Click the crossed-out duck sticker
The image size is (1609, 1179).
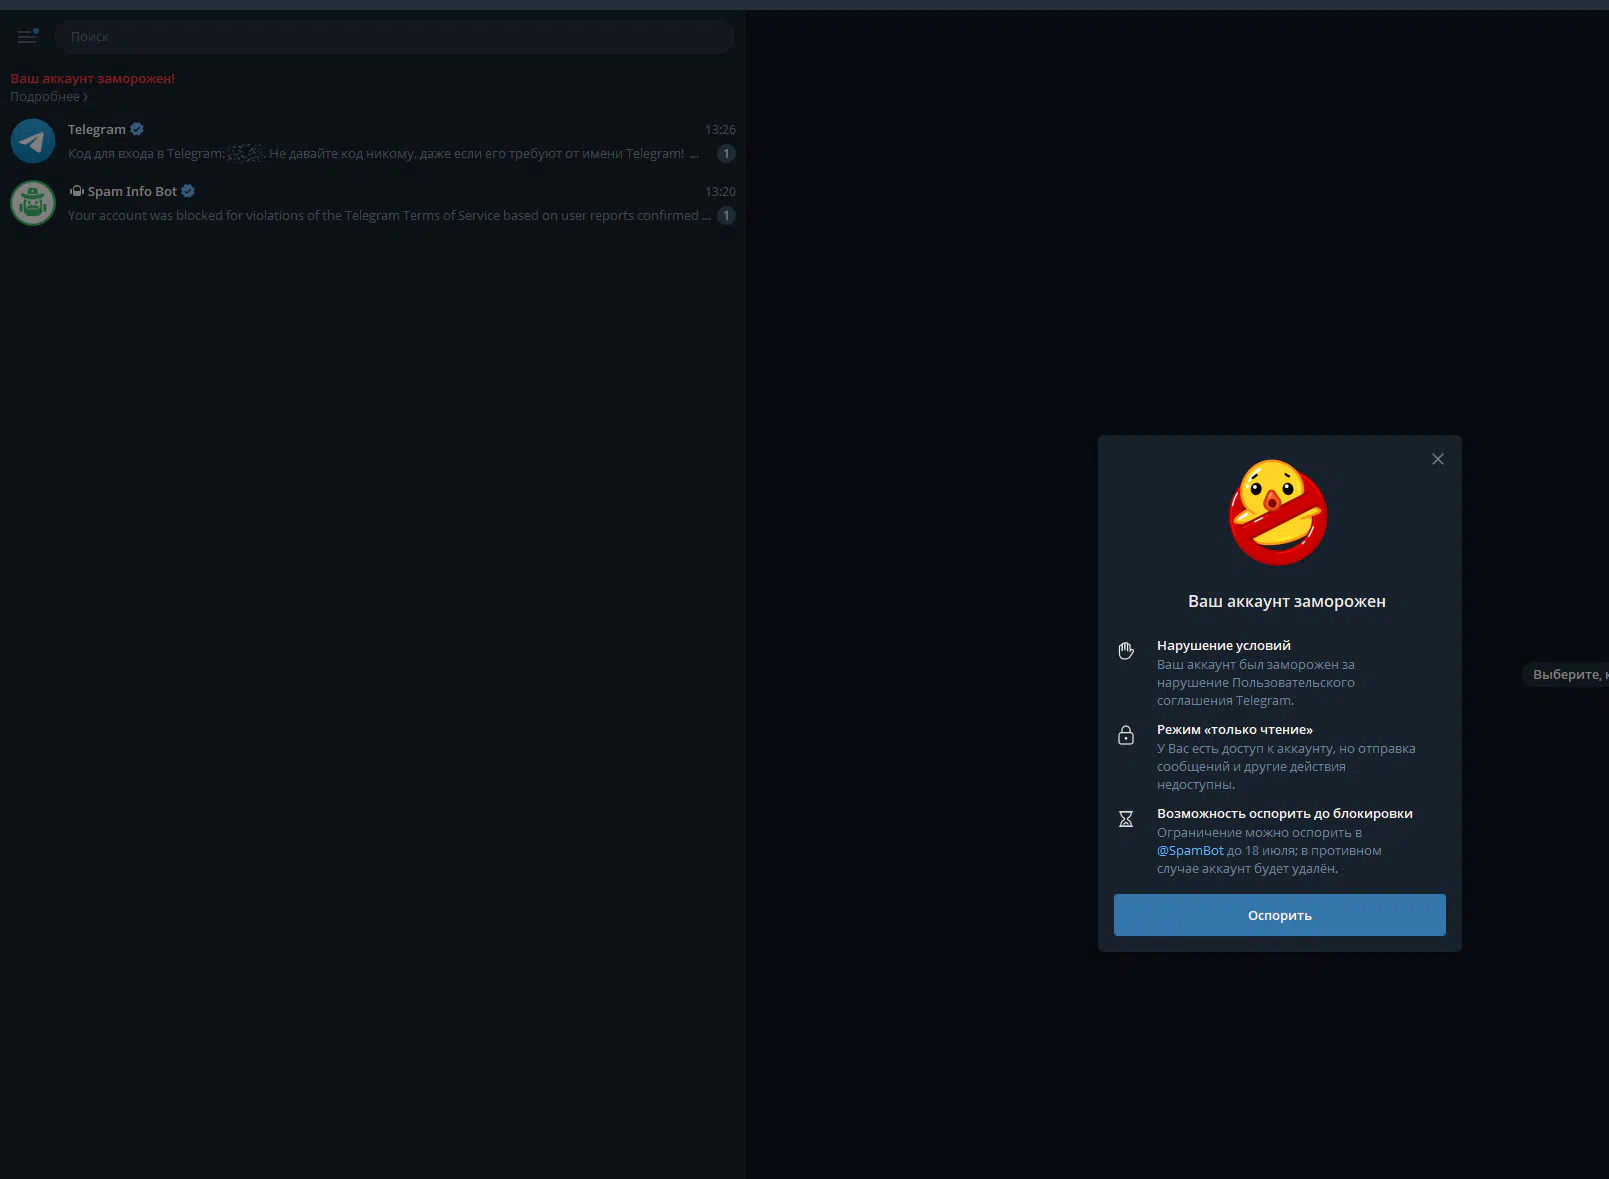click(x=1279, y=513)
